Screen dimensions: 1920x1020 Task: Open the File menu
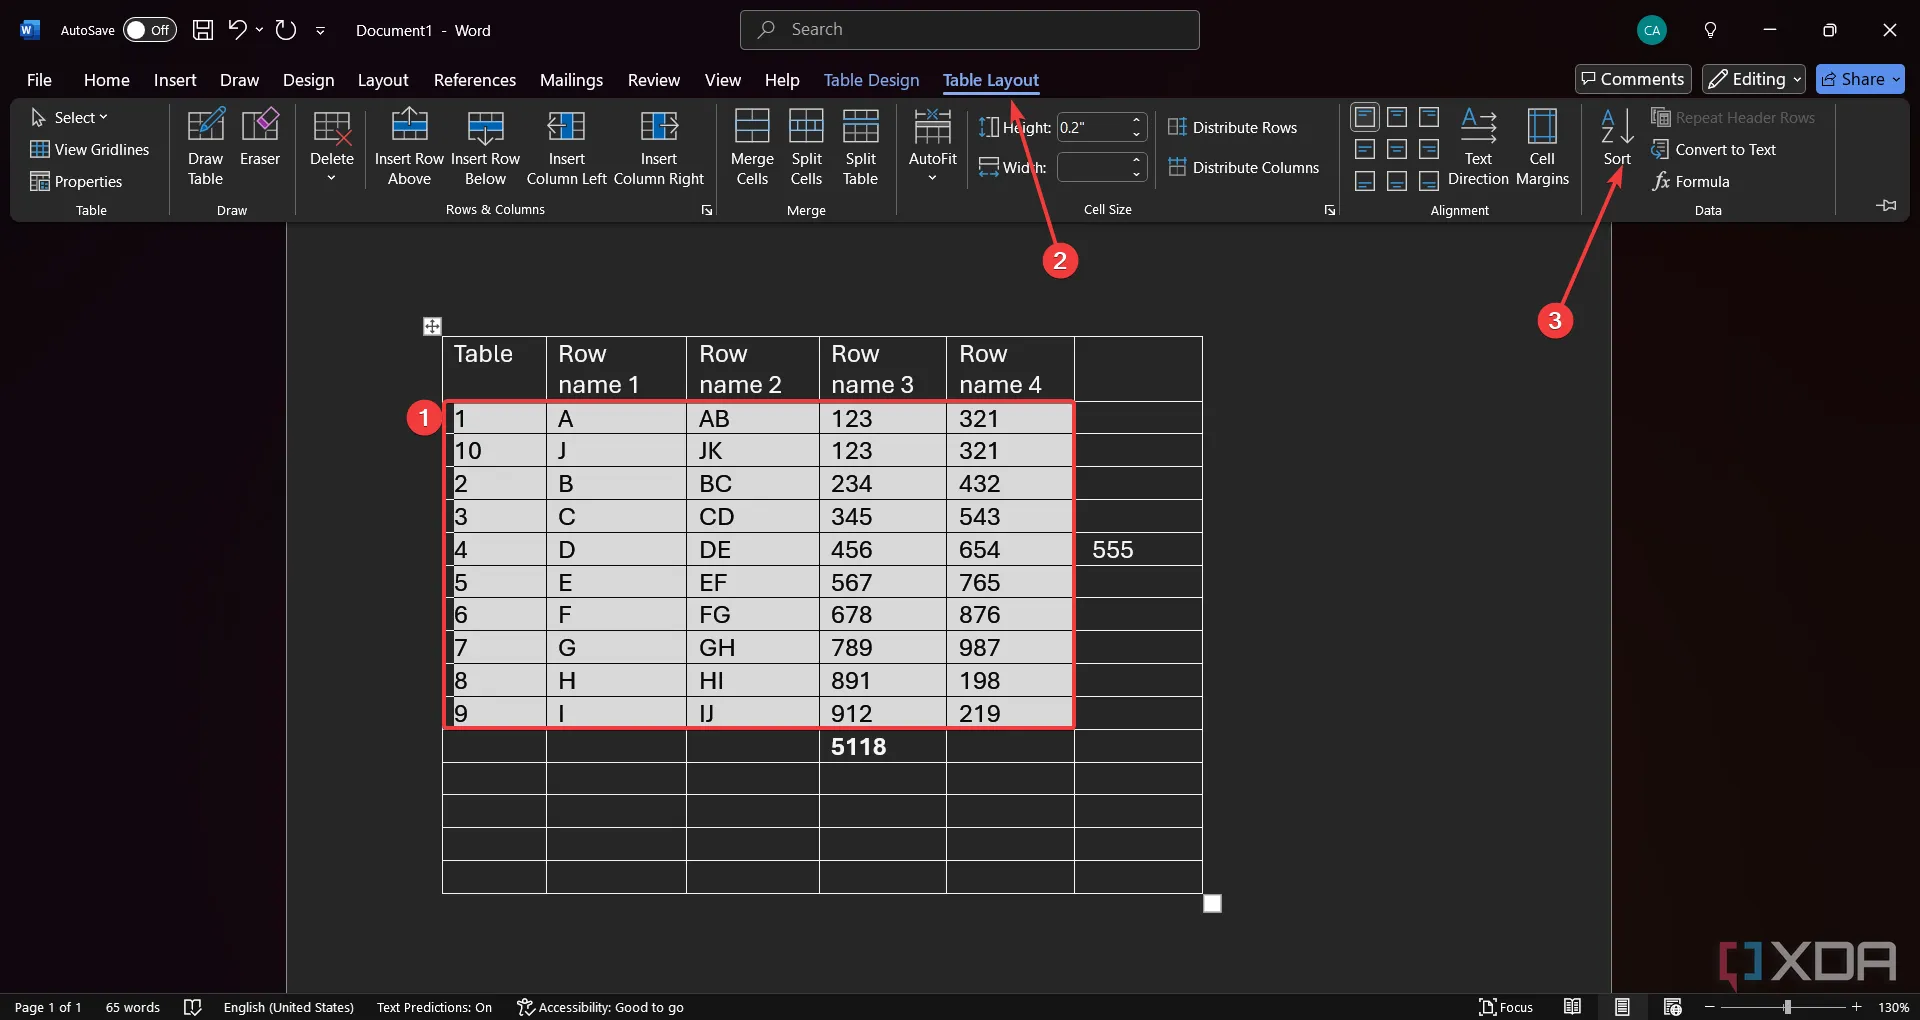39,80
